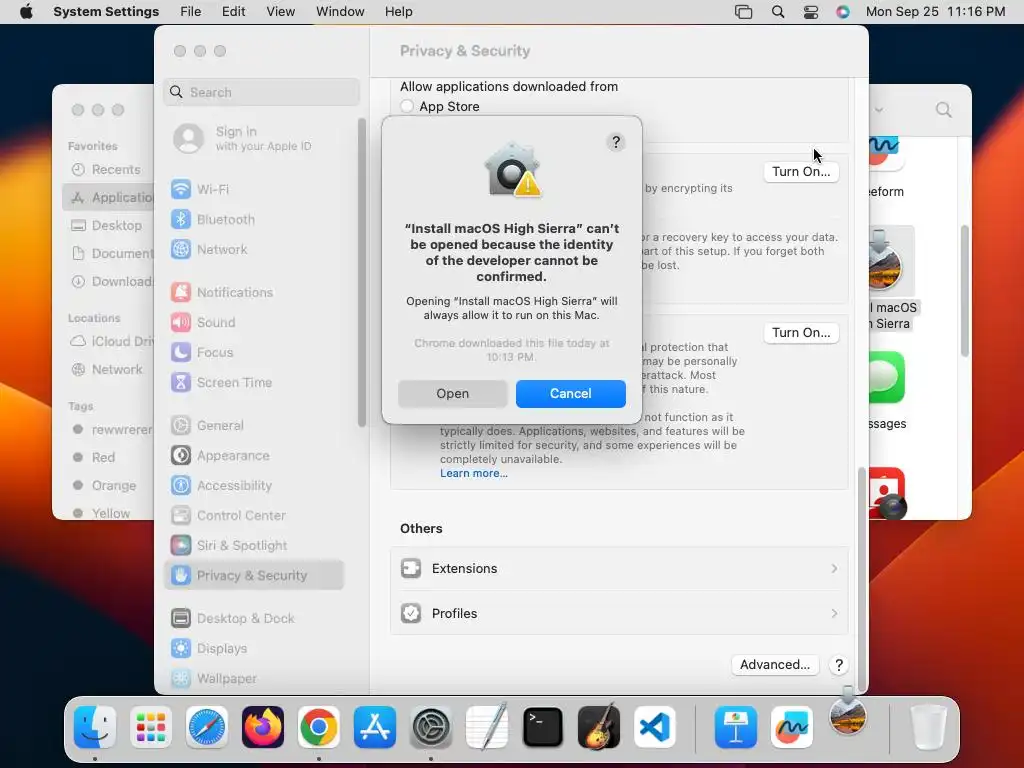The height and width of the screenshot is (768, 1024).
Task: Open help button beside Advanced
Action: (x=839, y=665)
